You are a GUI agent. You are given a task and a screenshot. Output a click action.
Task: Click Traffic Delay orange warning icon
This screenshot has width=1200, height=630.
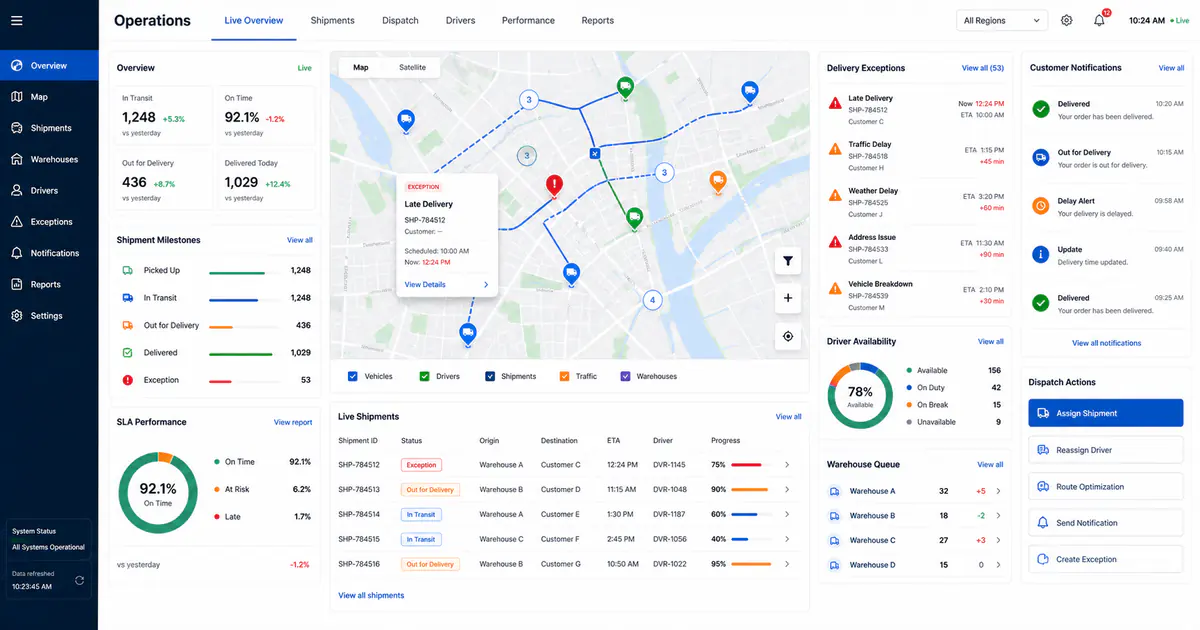coord(835,149)
